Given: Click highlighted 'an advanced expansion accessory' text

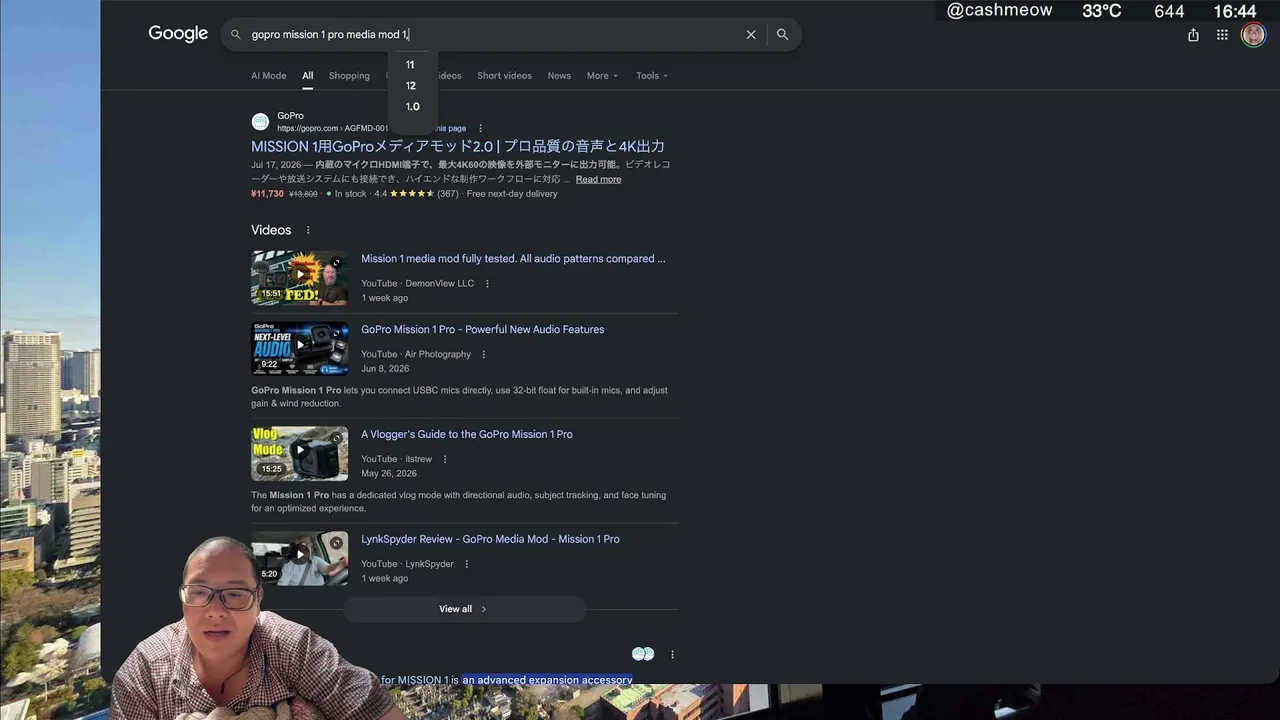Looking at the screenshot, I should point(547,680).
